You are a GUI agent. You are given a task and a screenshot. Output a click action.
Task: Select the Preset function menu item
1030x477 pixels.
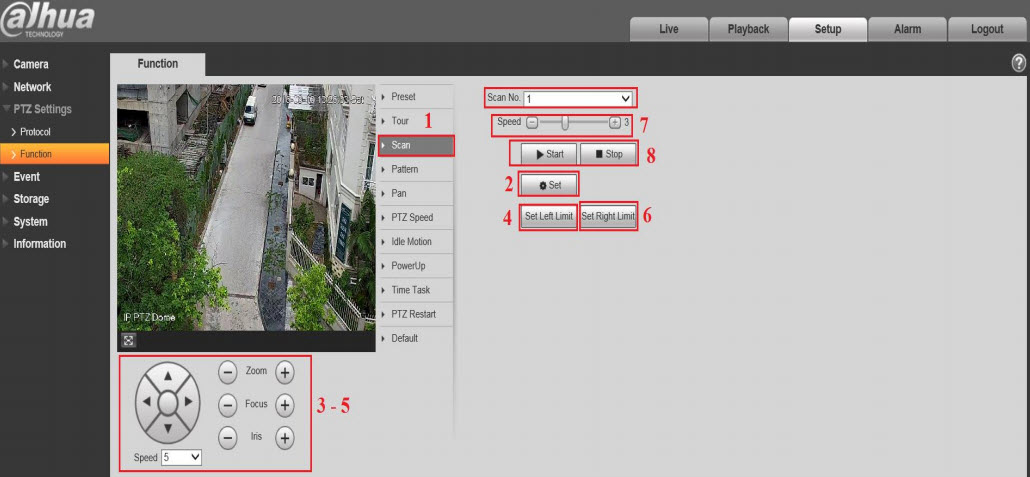tap(403, 97)
